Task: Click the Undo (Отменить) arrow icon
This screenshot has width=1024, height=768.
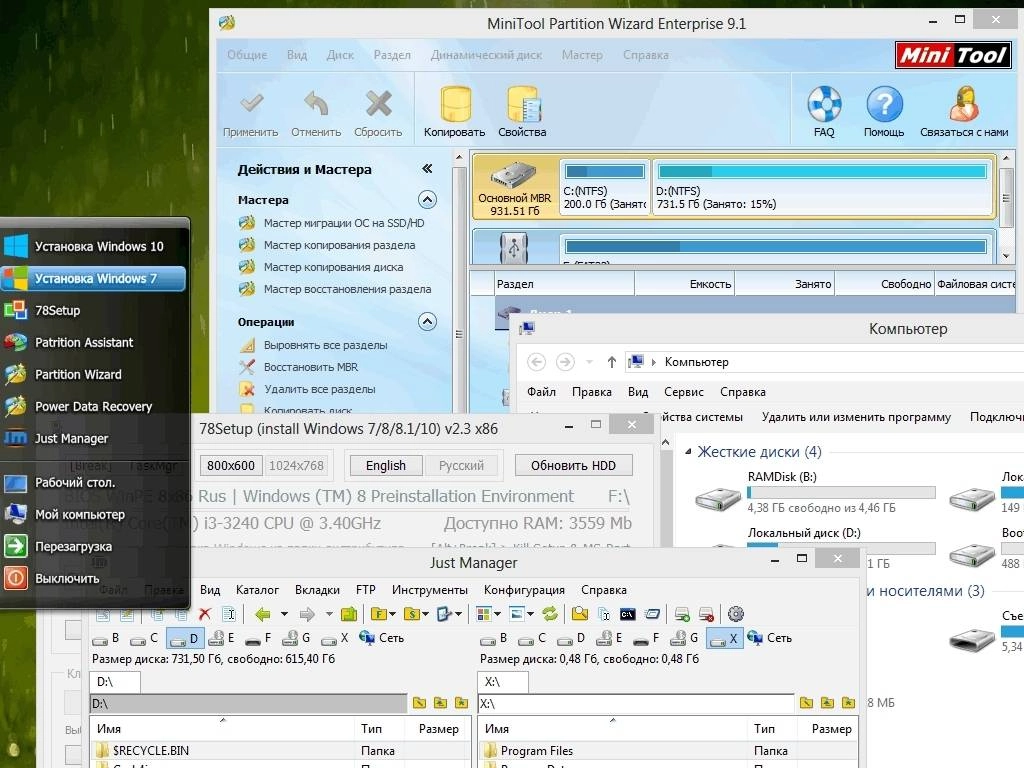Action: tap(316, 103)
